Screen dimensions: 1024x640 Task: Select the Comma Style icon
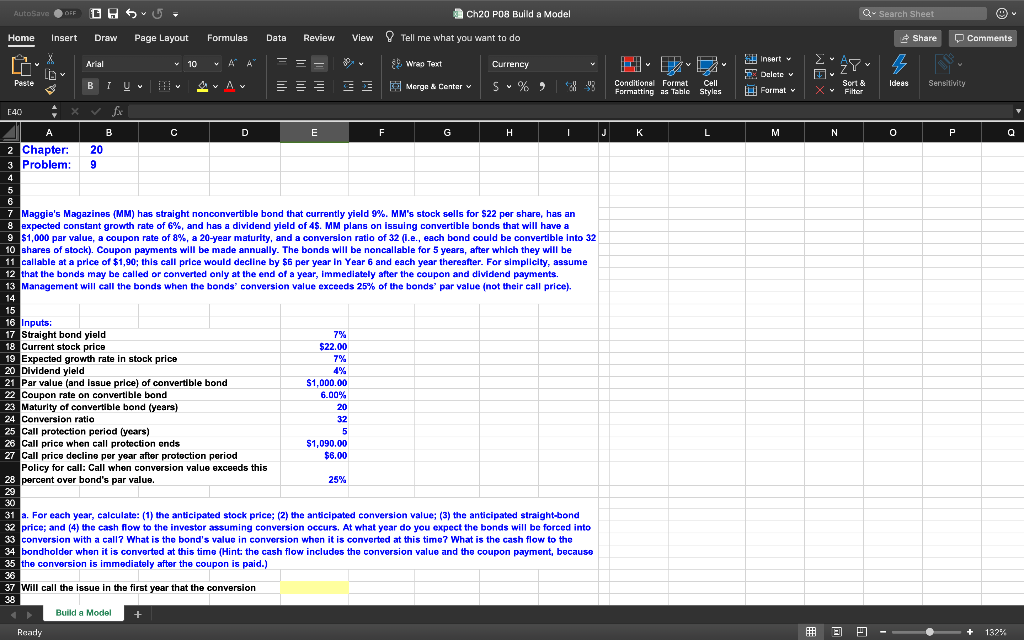pyautogui.click(x=543, y=86)
